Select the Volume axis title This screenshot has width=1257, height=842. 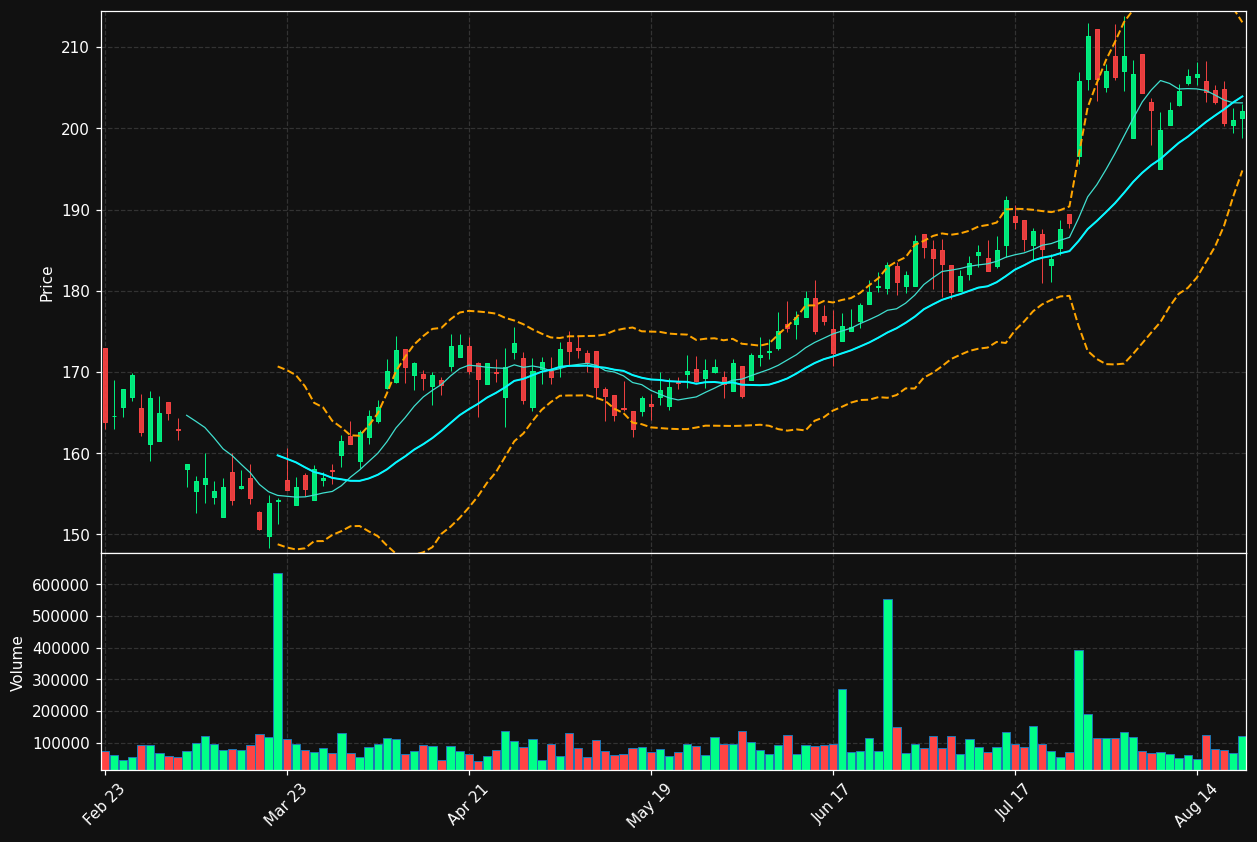click(18, 662)
